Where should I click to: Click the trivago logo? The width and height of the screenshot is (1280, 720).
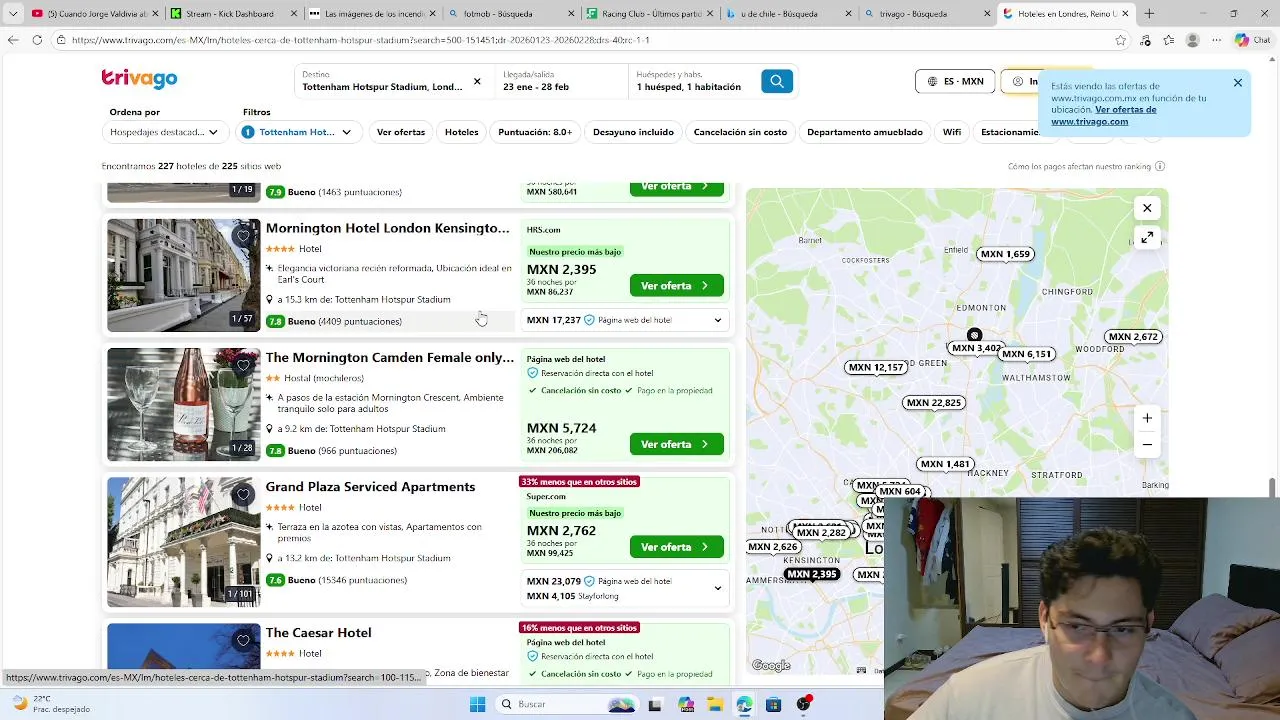(139, 79)
